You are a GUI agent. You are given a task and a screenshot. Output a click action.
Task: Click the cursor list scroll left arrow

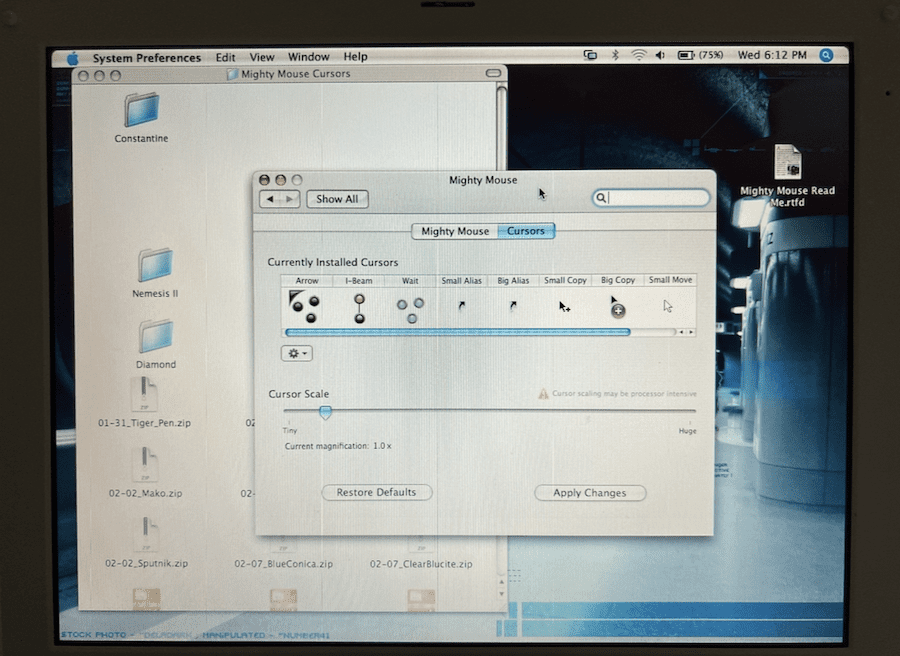pyautogui.click(x=681, y=332)
